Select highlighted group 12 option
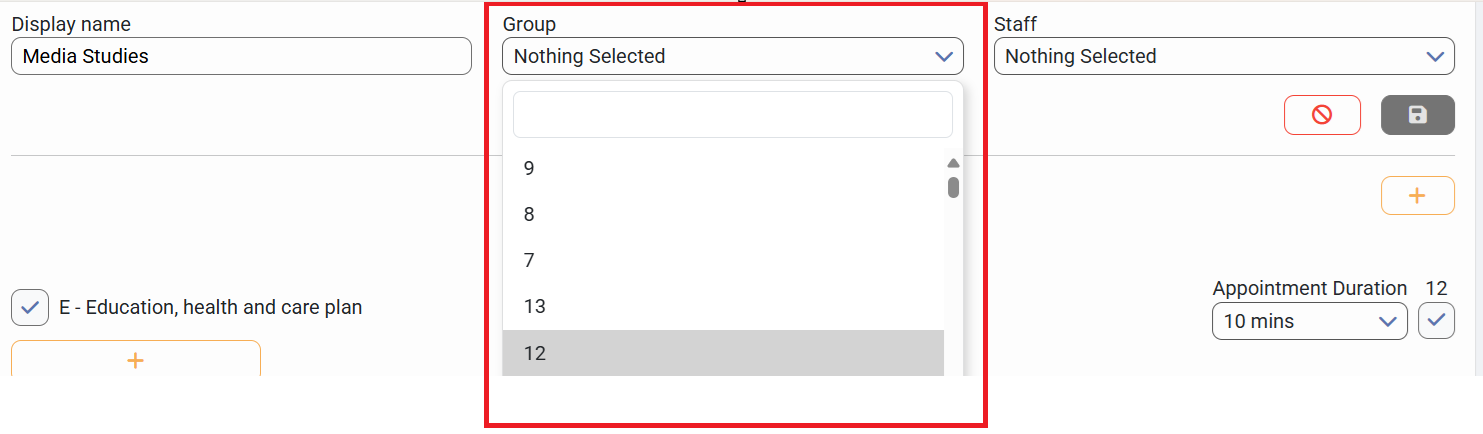The height and width of the screenshot is (434, 1483). (723, 353)
